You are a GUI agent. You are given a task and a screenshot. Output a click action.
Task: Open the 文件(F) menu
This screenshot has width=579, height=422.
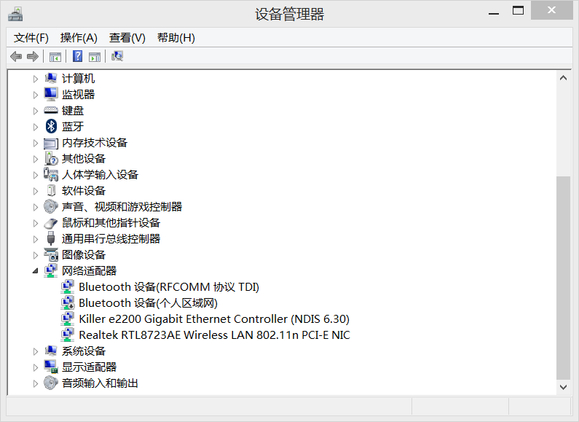[31, 38]
